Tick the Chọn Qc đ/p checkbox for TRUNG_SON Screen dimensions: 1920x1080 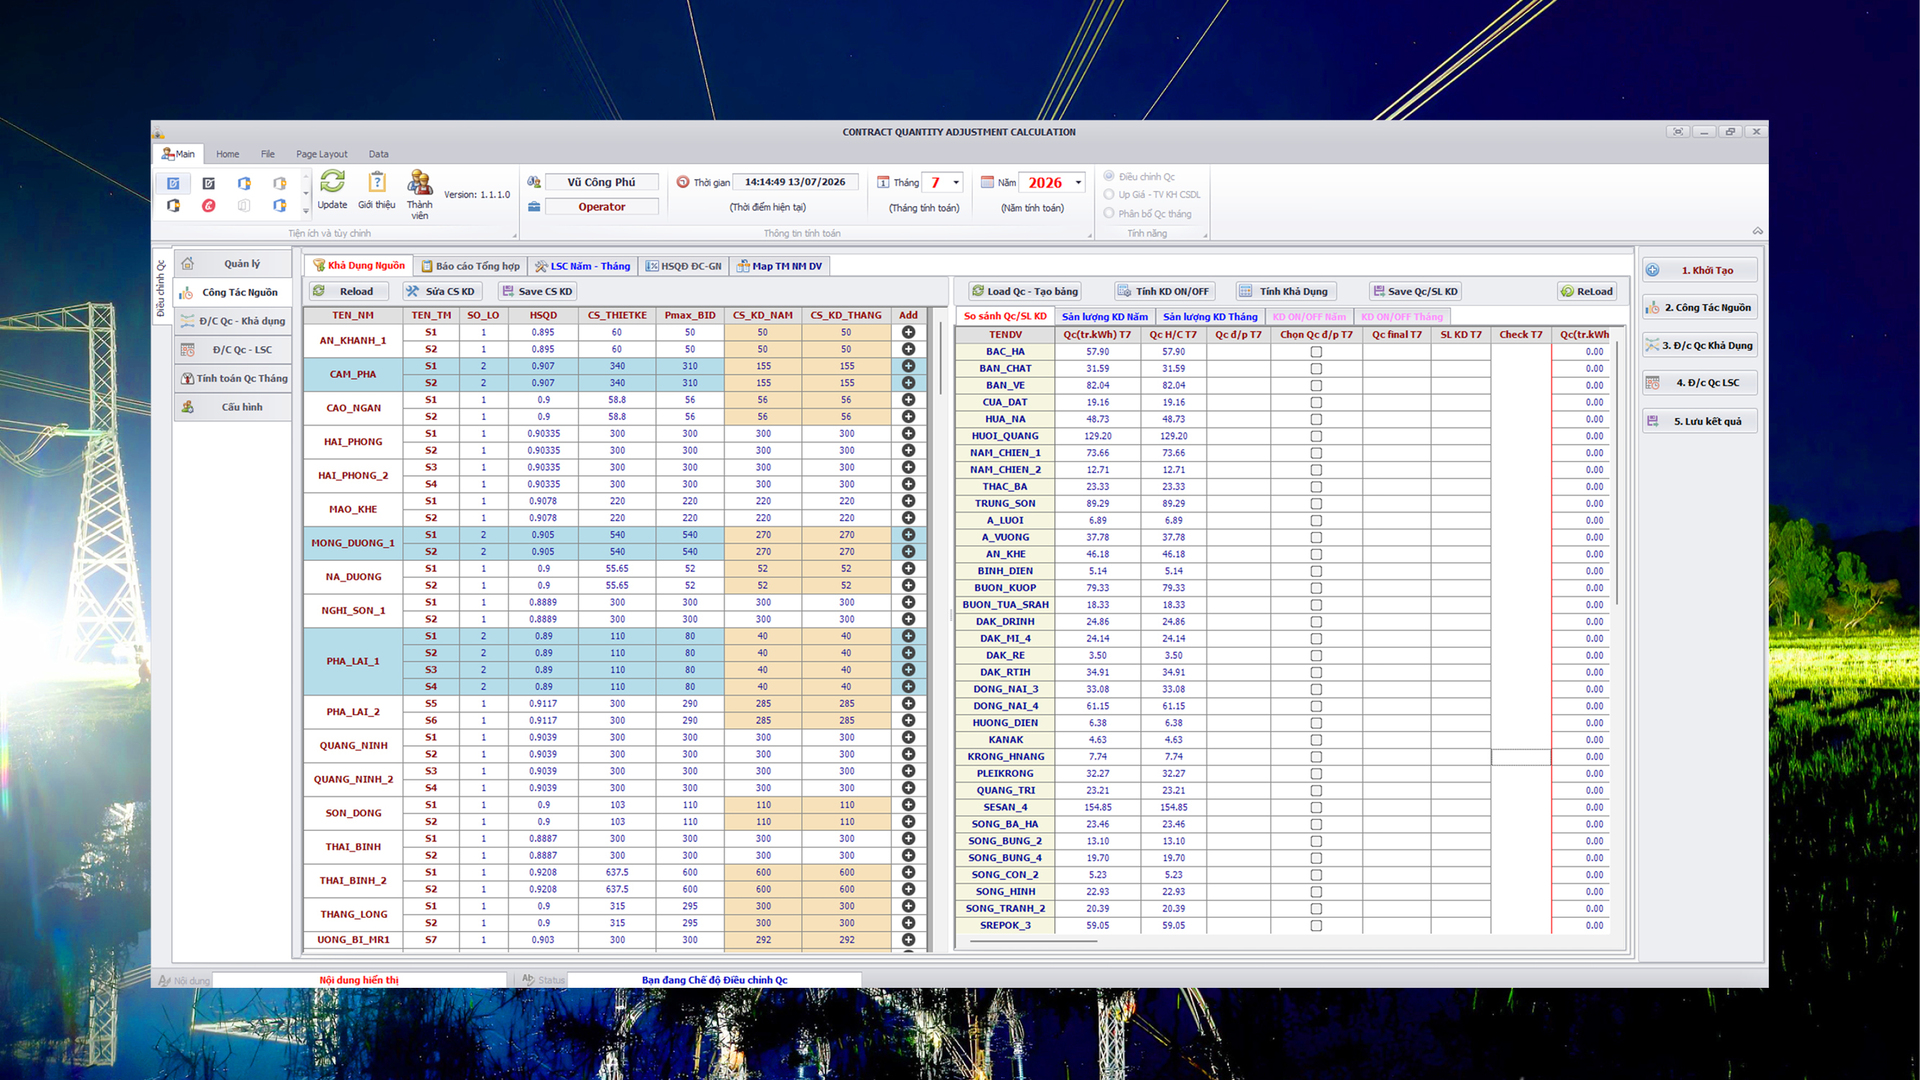pos(1316,504)
